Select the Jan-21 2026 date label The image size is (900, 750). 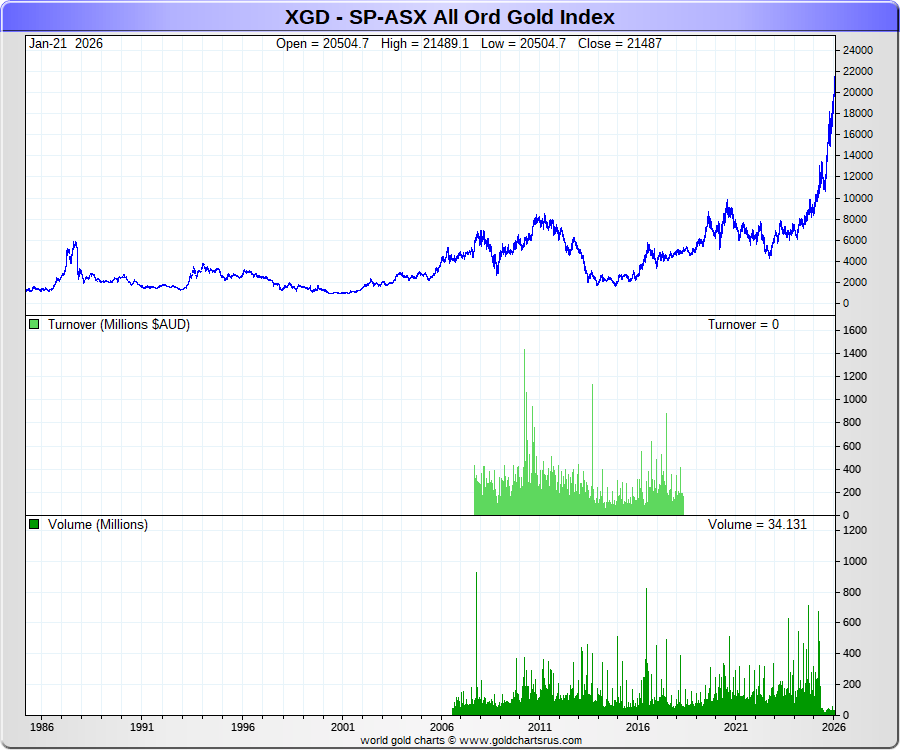click(x=66, y=43)
